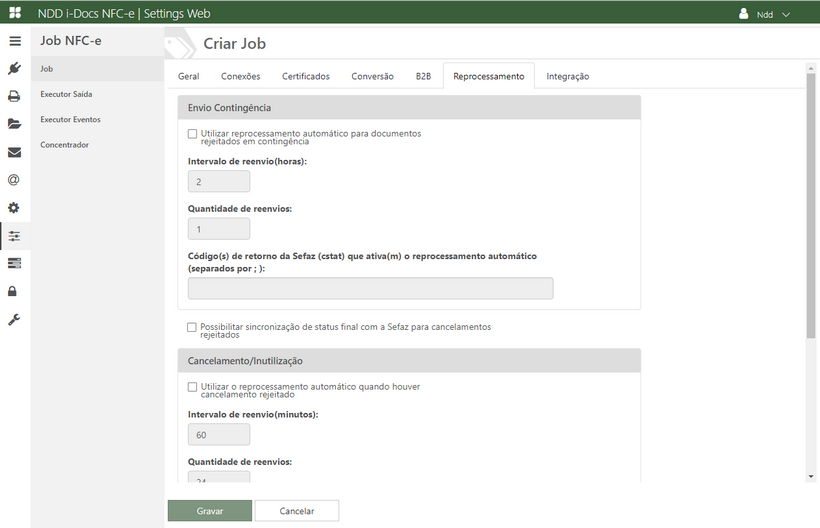820x528 pixels.
Task: Click the Criar Job page title
Action: click(x=234, y=43)
